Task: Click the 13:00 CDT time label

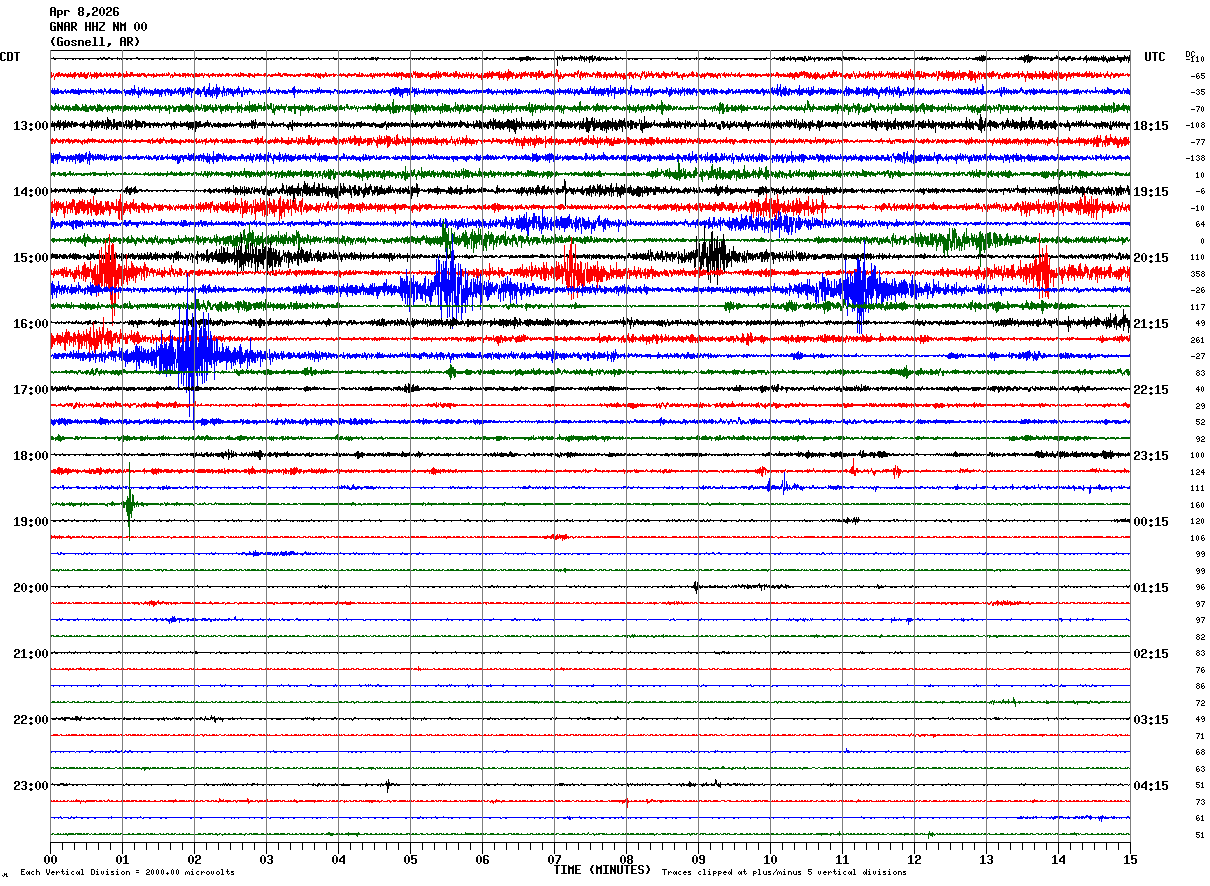Action: coord(30,126)
